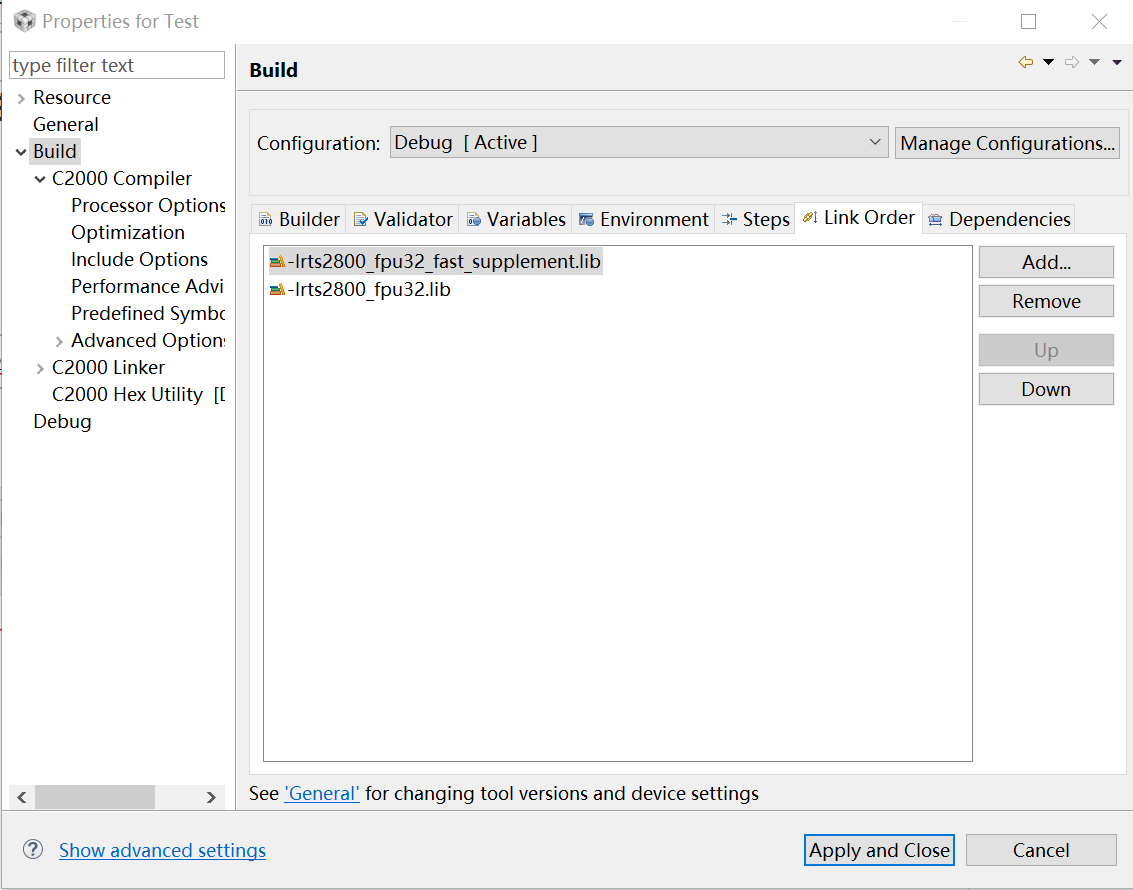Open the Configuration dropdown
This screenshot has width=1133, height=890.
click(638, 143)
